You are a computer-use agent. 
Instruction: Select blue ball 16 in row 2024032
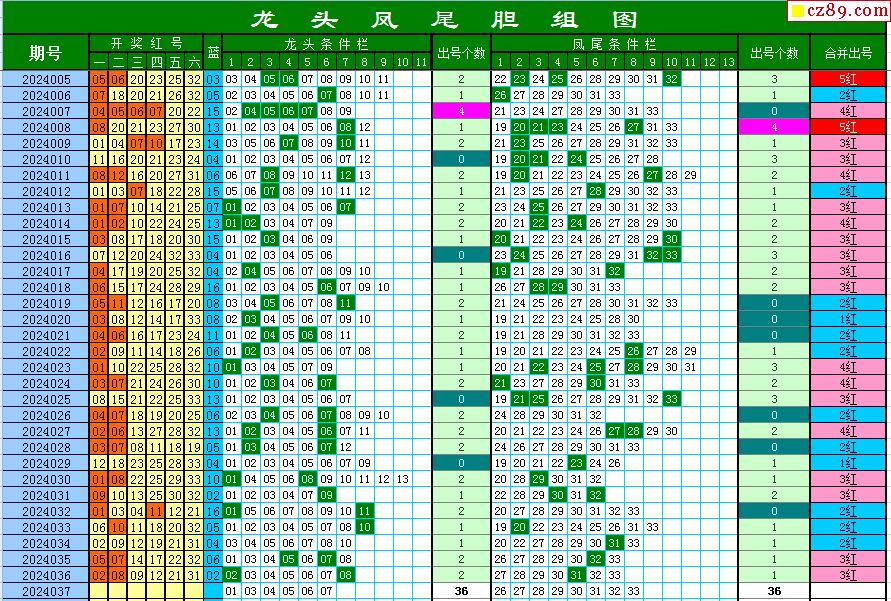coord(213,511)
